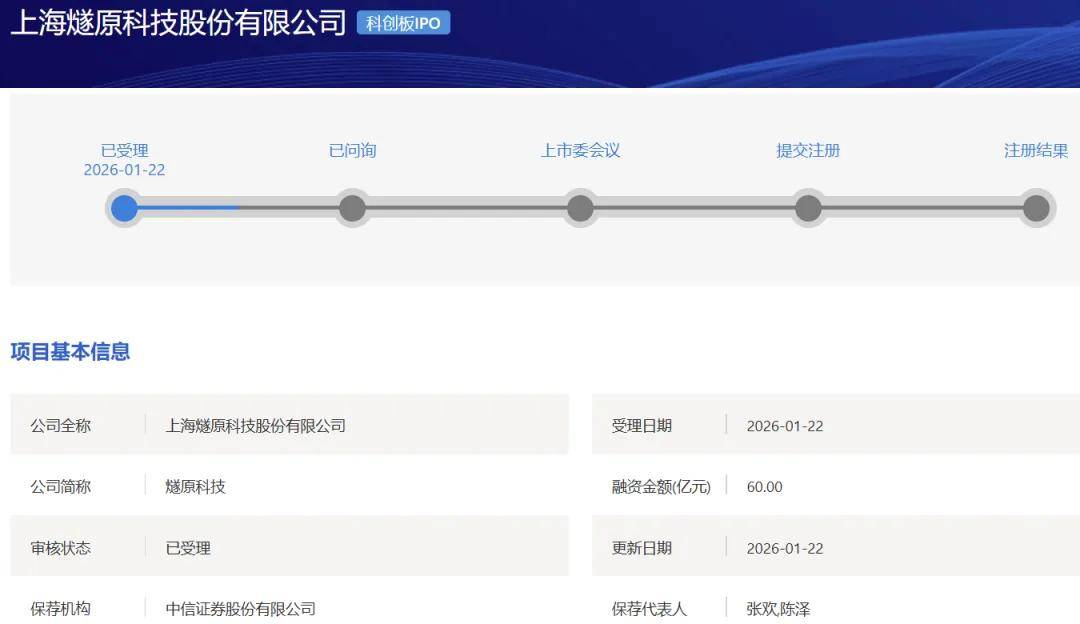
Task: Click the 审核状态 value 已受理
Action: point(188,548)
